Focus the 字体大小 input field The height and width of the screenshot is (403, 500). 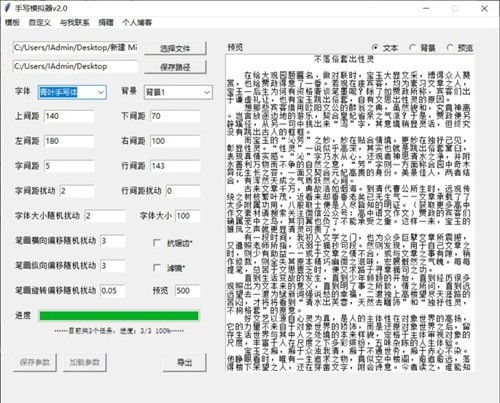[x=188, y=216]
